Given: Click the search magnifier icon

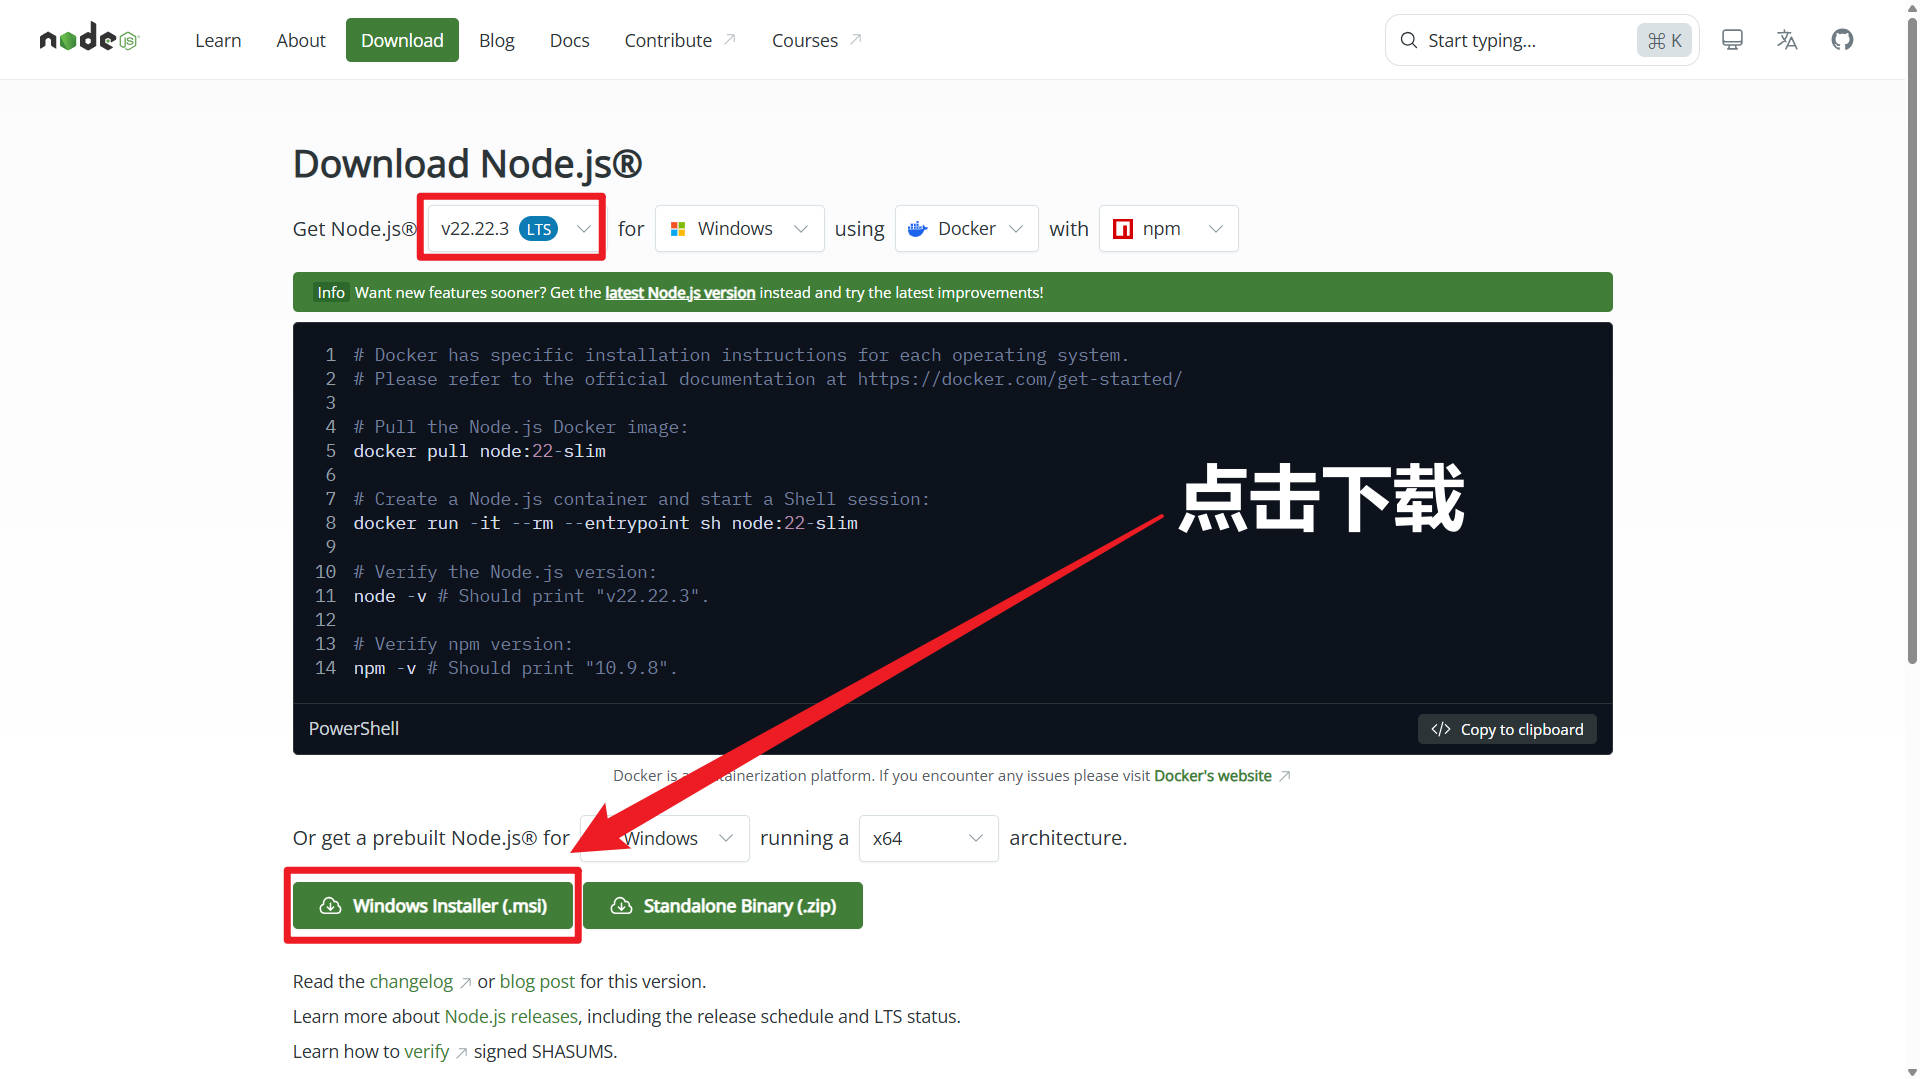Looking at the screenshot, I should (1409, 40).
